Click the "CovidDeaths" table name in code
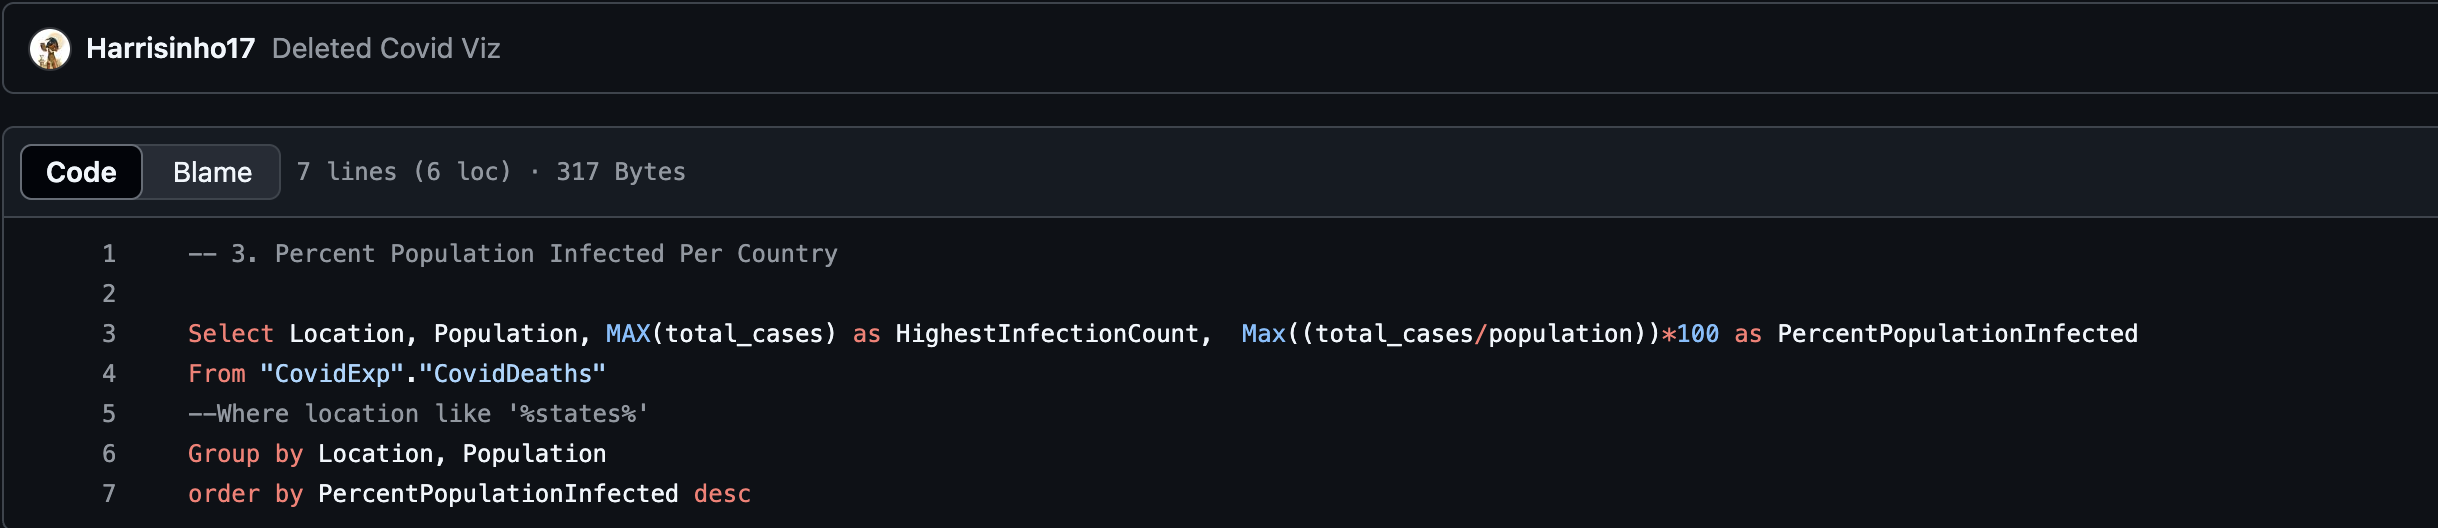 (513, 374)
